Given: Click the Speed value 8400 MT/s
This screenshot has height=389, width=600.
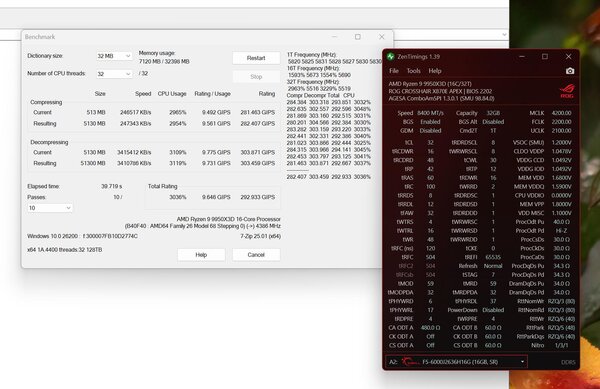Looking at the screenshot, I should point(430,113).
